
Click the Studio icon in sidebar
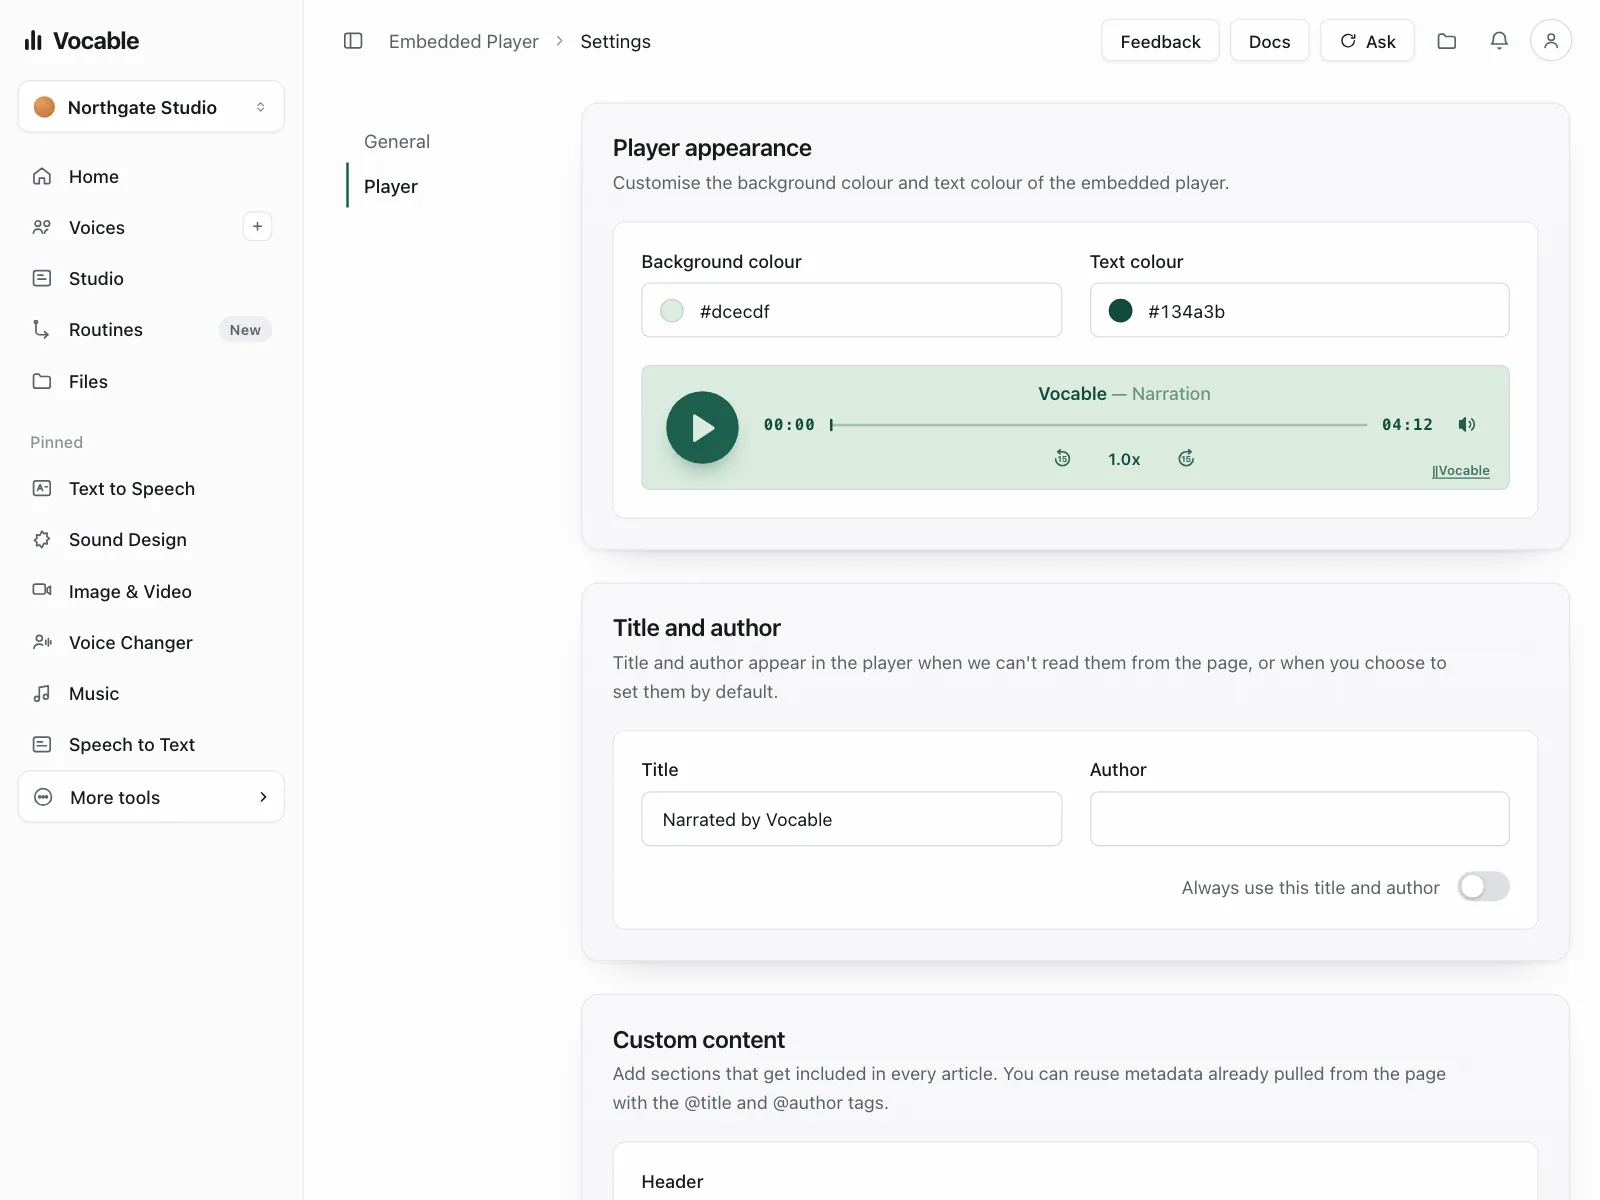point(42,279)
